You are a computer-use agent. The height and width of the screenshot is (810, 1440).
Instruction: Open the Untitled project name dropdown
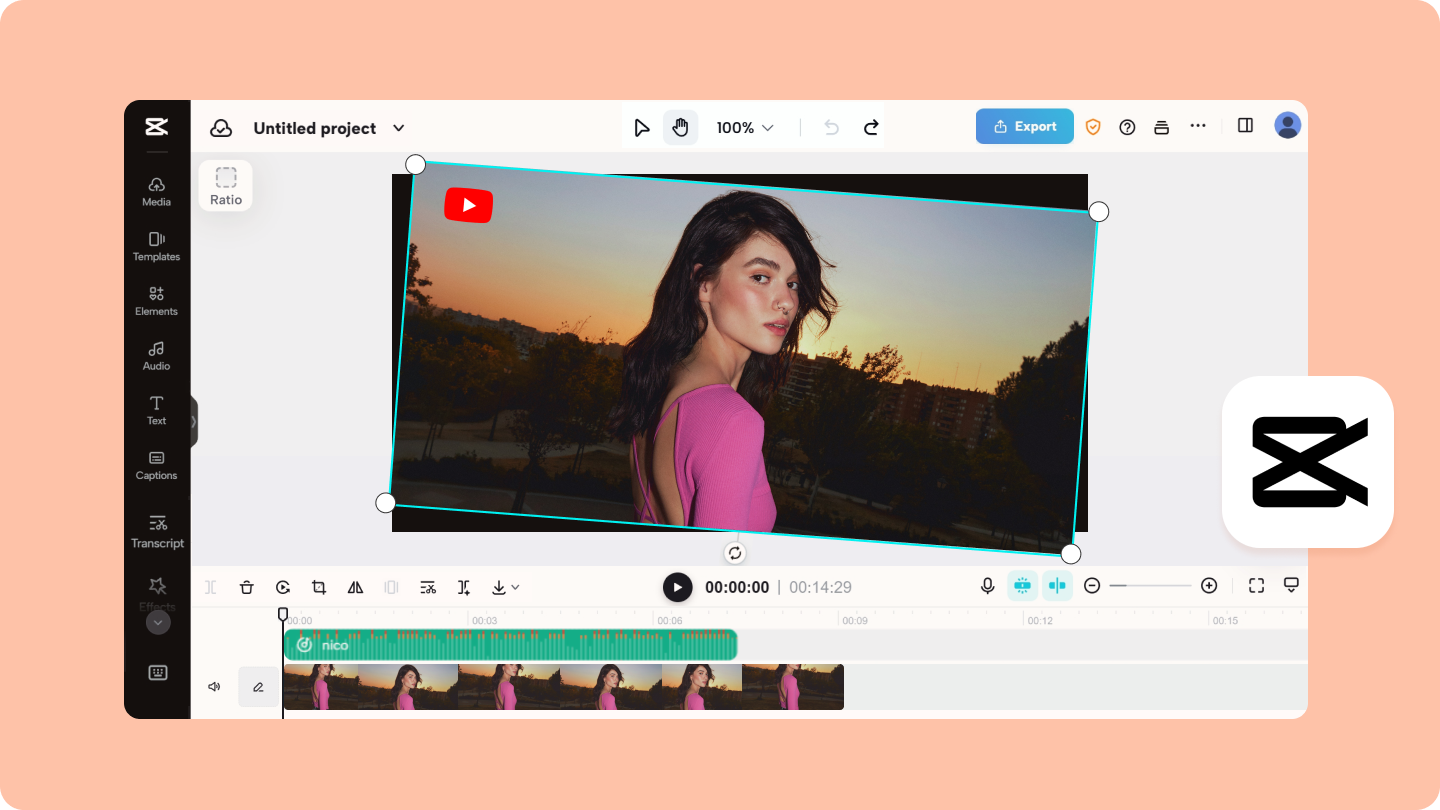398,128
